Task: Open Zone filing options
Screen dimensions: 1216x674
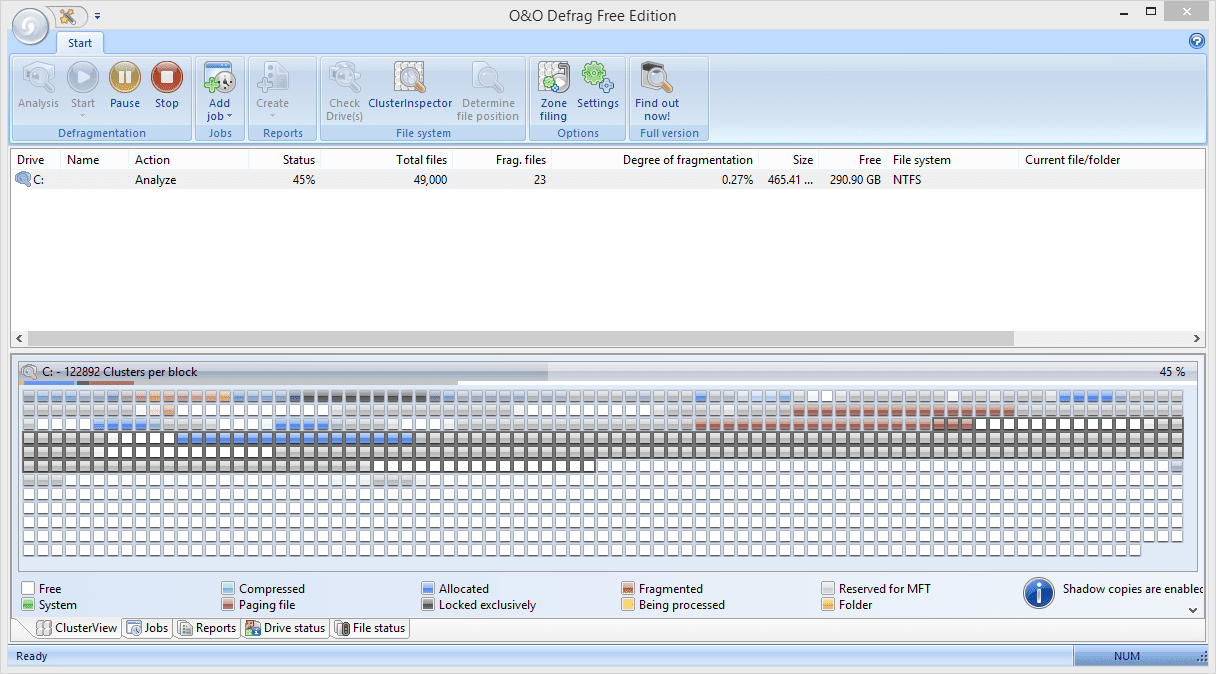Action: coord(553,90)
